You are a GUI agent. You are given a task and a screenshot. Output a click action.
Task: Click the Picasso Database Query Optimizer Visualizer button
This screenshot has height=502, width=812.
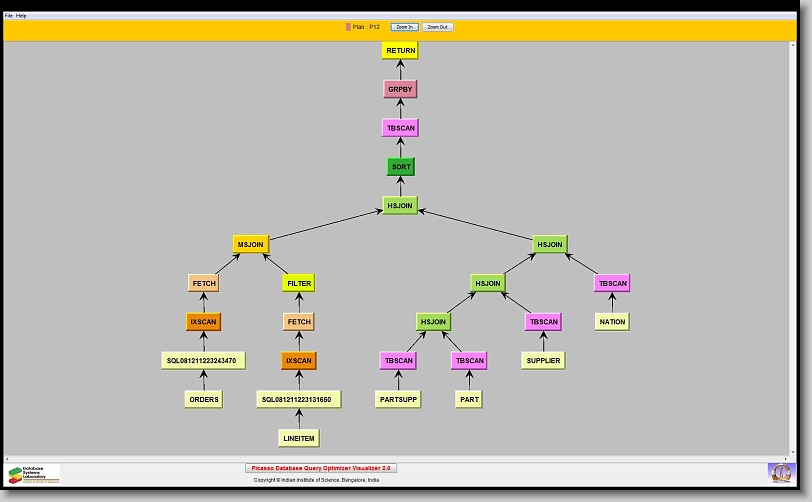pos(321,468)
